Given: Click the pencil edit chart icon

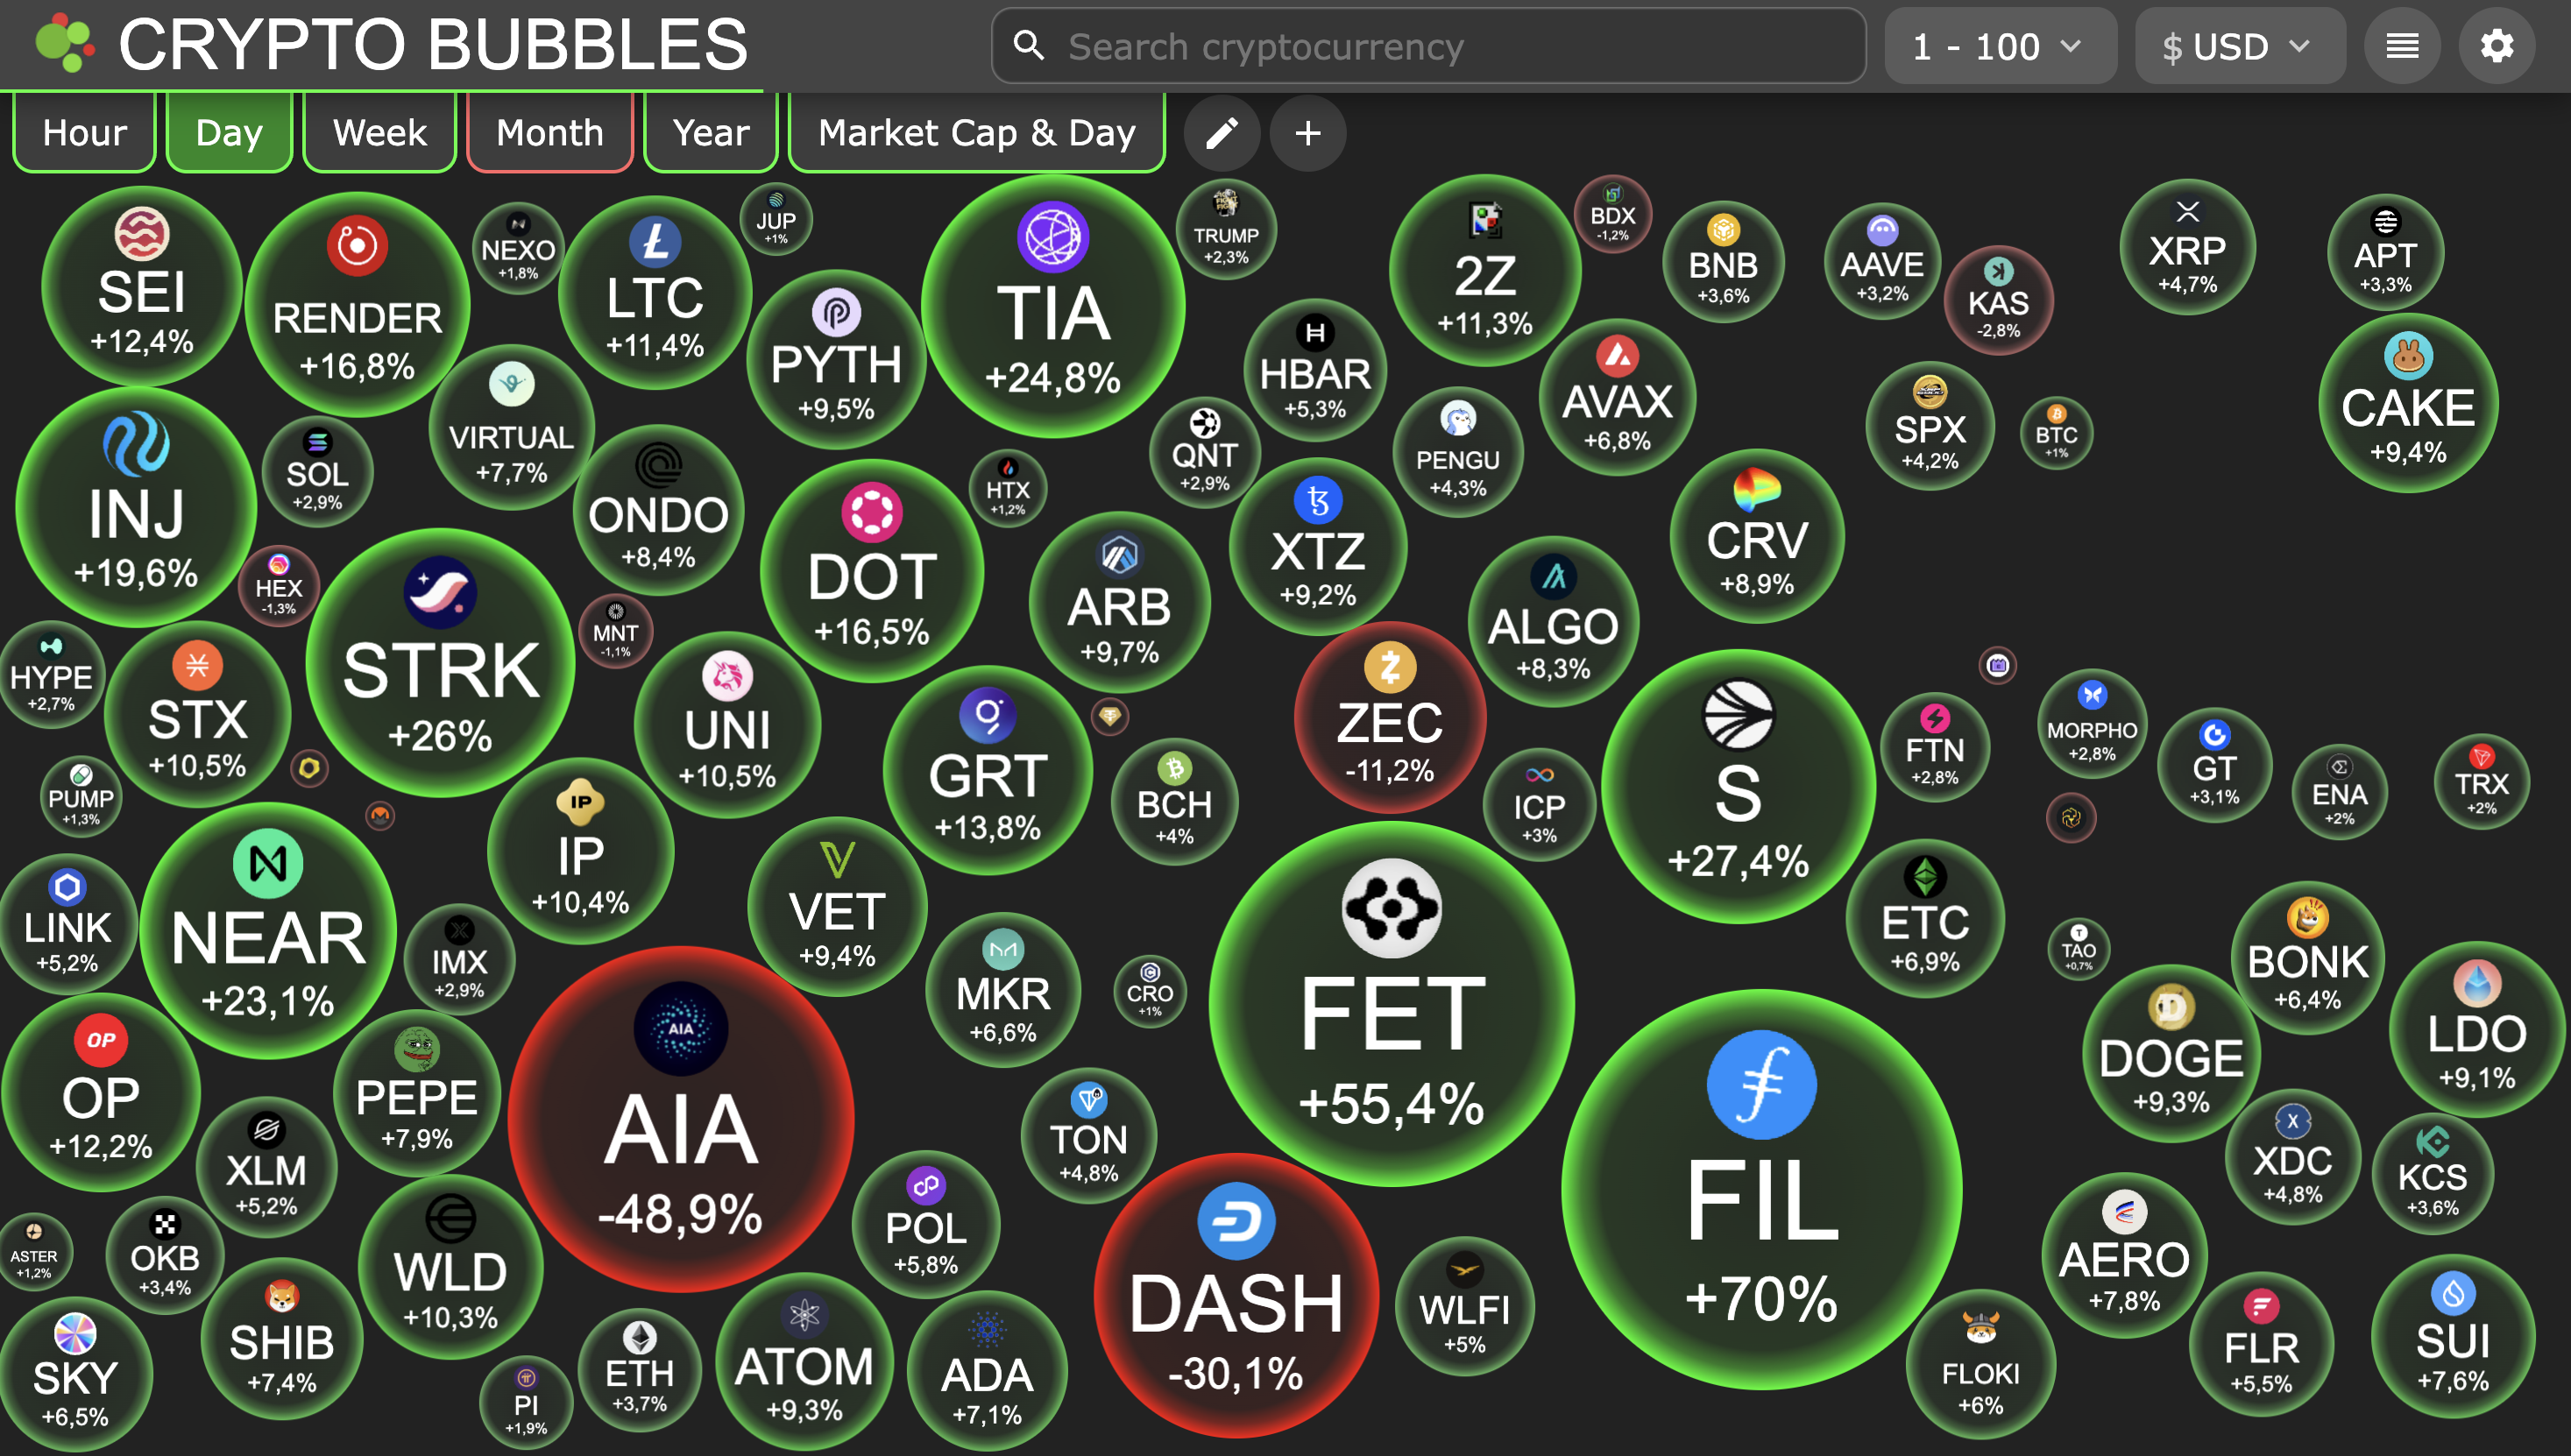Looking at the screenshot, I should (1221, 133).
